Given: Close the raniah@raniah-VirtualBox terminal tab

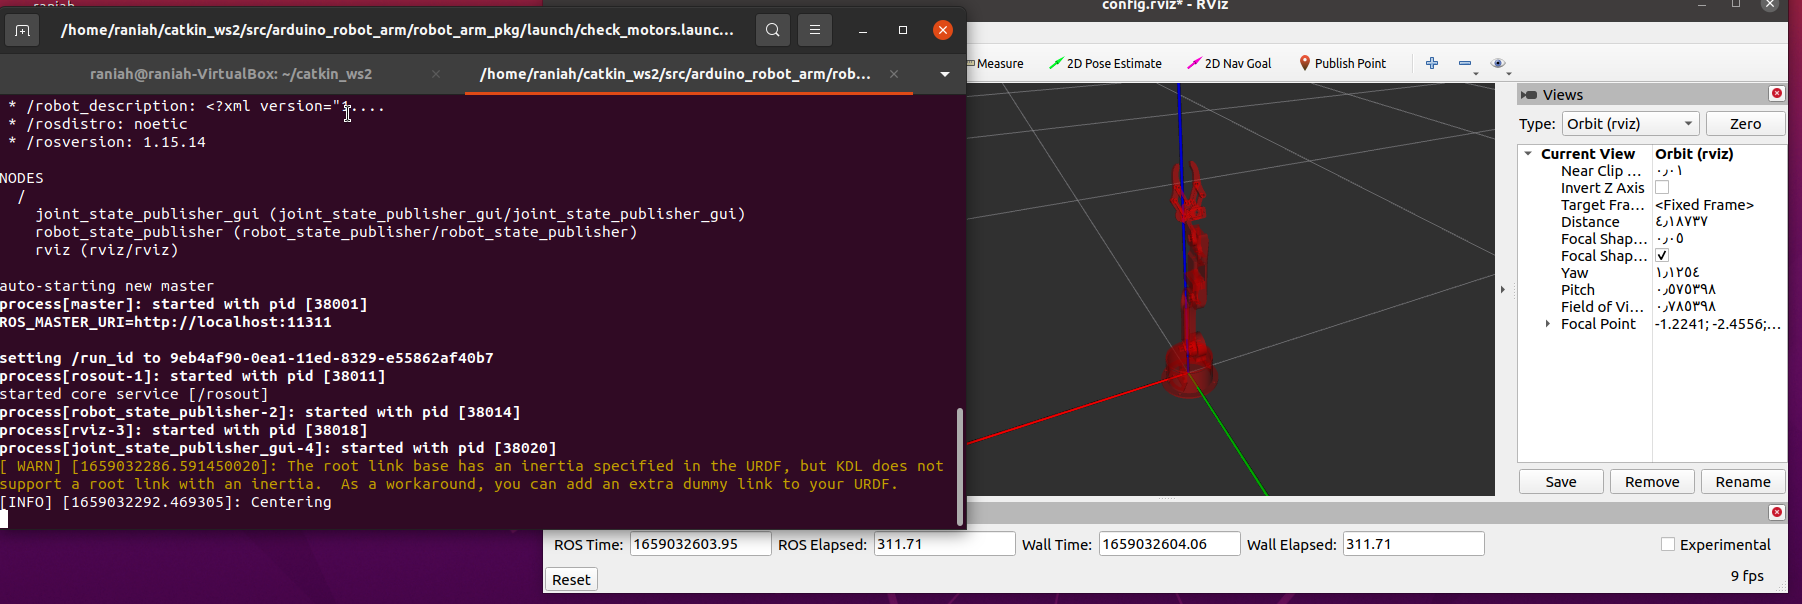Looking at the screenshot, I should [x=436, y=74].
